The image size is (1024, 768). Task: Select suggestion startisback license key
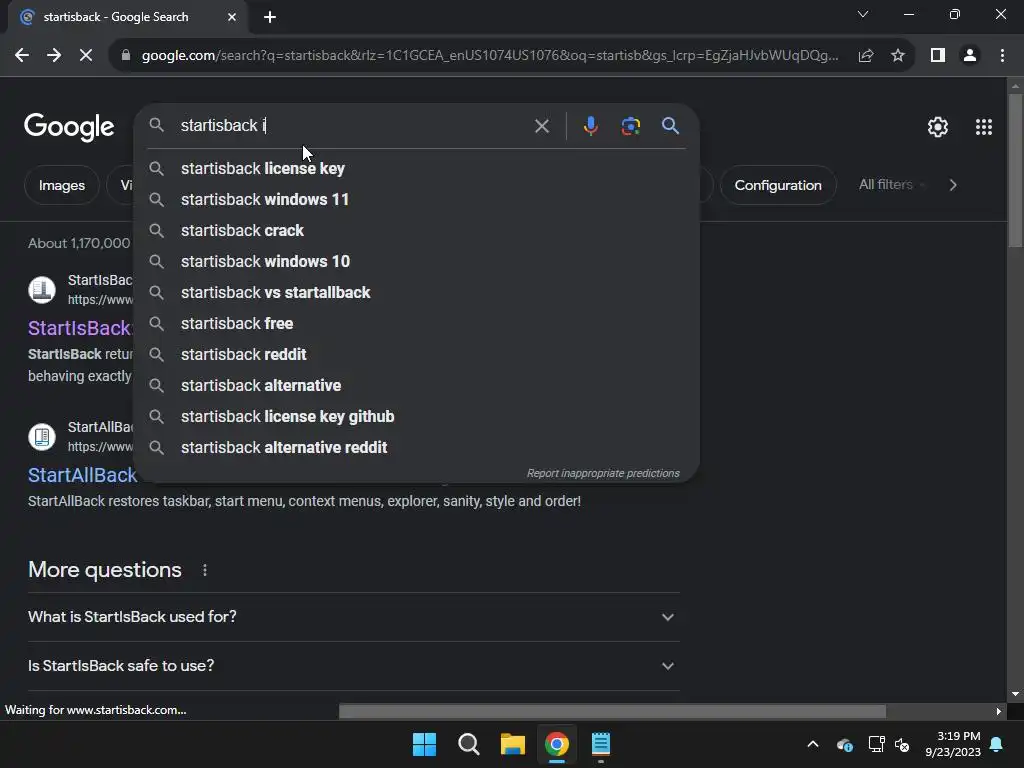(417, 168)
